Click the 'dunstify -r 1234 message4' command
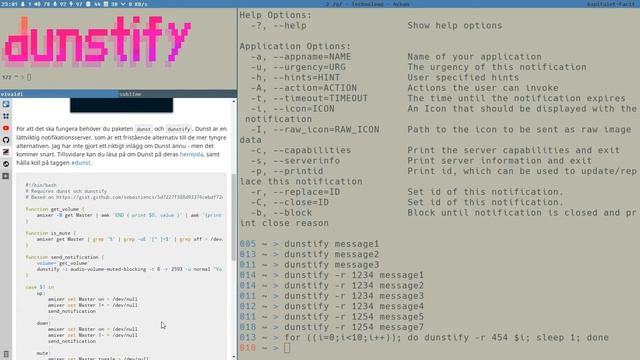This screenshot has height=360, width=640. (x=354, y=307)
